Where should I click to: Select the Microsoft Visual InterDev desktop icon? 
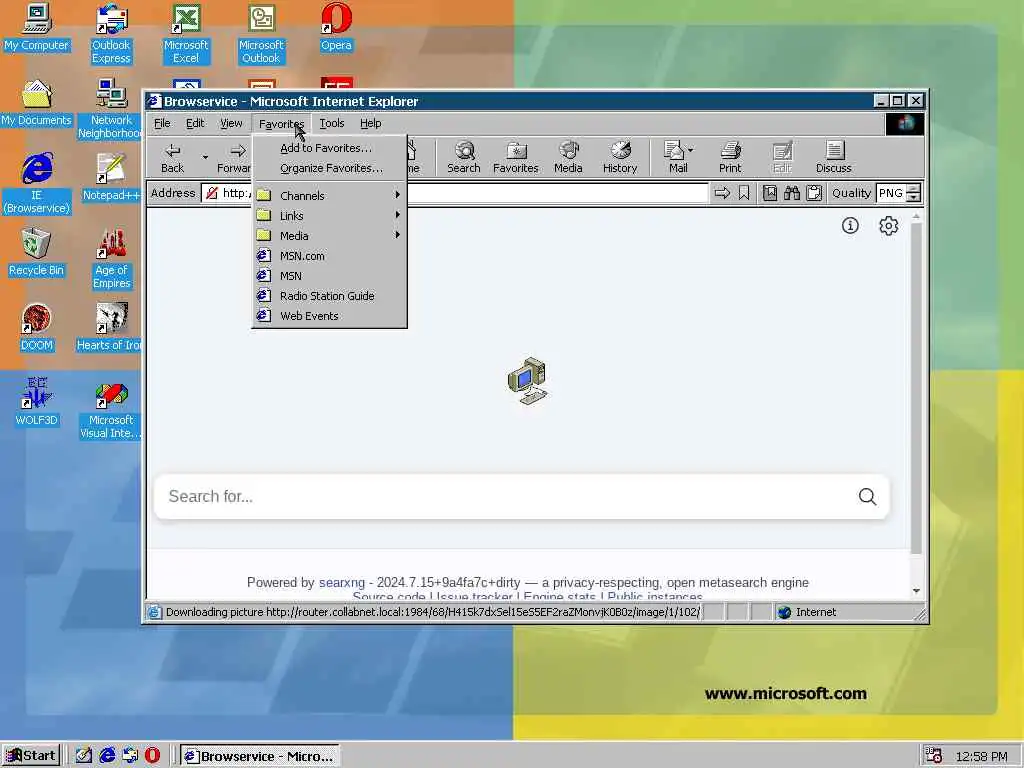point(111,409)
